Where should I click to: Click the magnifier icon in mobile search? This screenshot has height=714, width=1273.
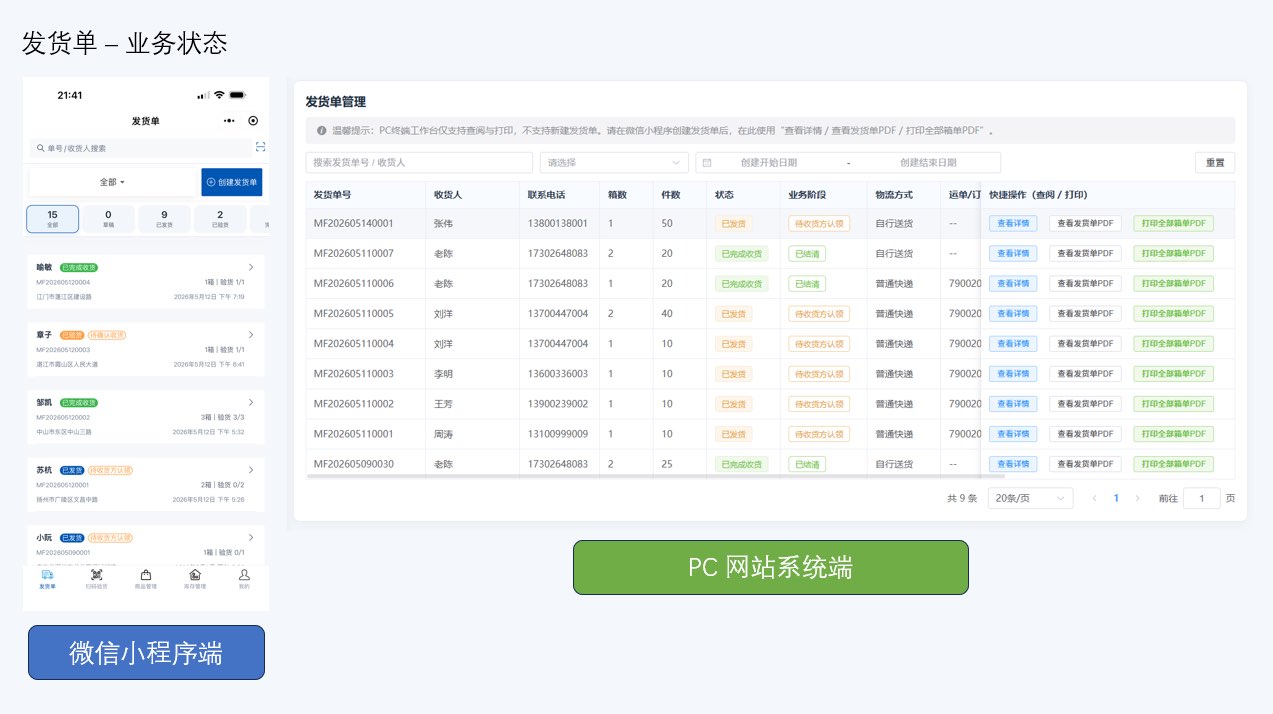click(40, 148)
